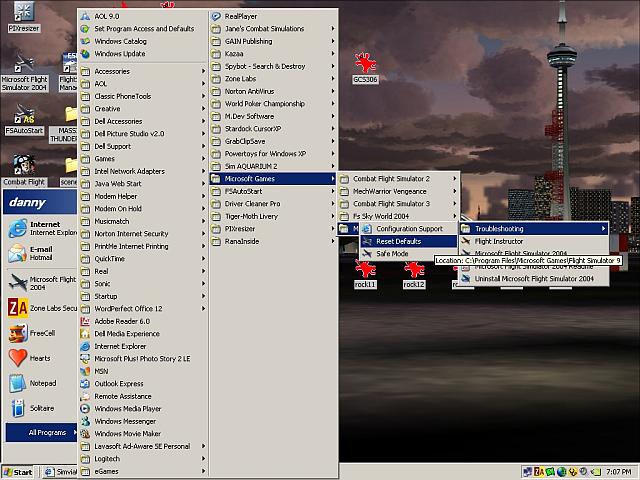
Task: Select Flight Instructor menu entry
Action: (x=498, y=241)
